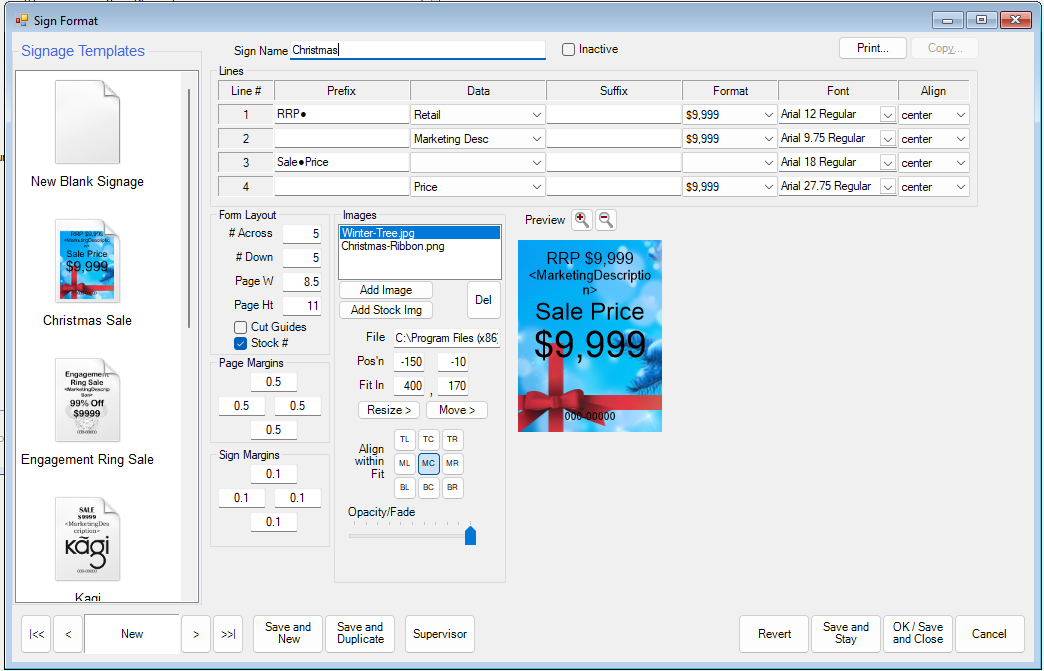This screenshot has width=1044, height=671.
Task: Select middle-center image alignment
Action: coord(428,463)
